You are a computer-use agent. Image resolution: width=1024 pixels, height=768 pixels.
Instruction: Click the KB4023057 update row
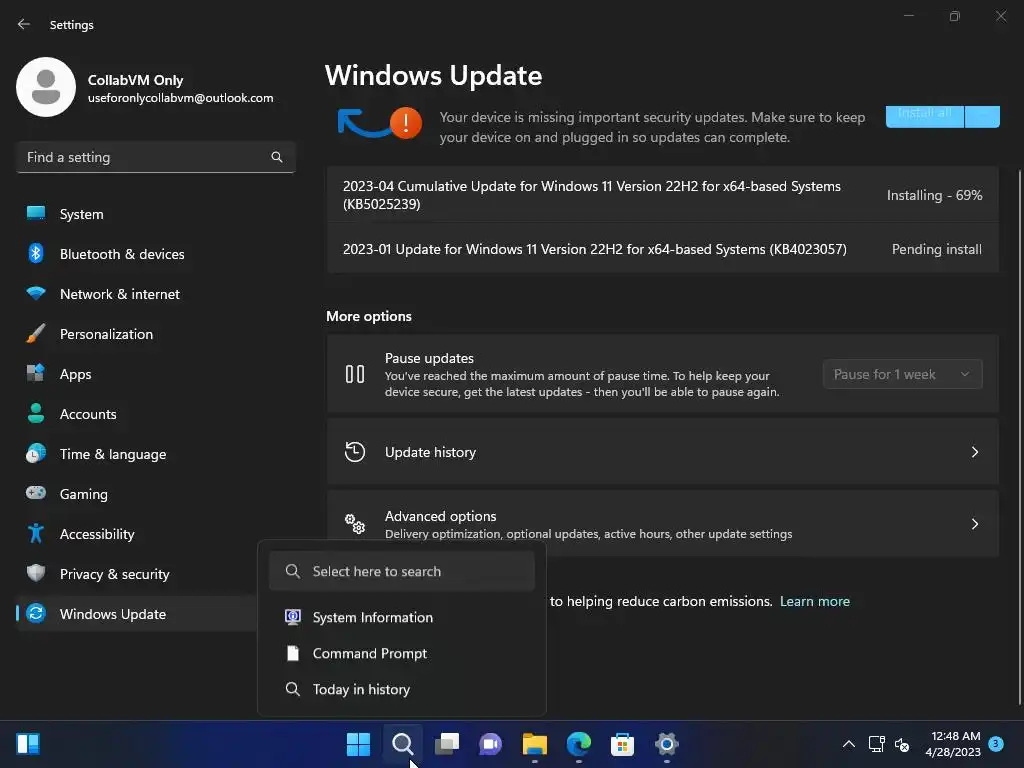click(x=663, y=249)
